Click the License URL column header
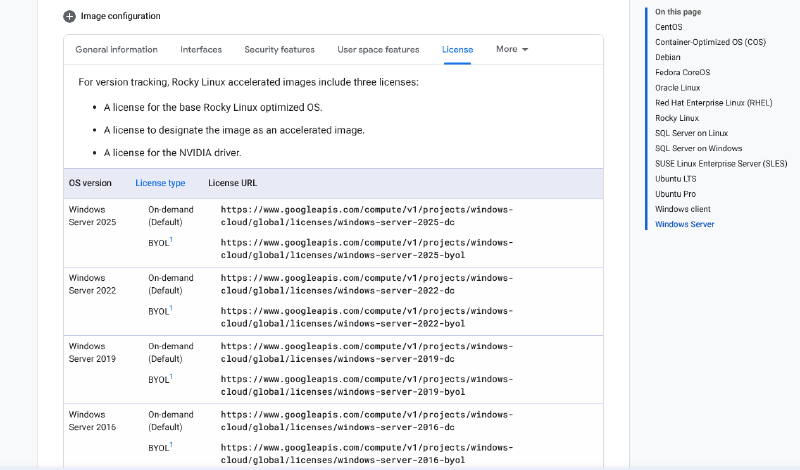 click(233, 183)
